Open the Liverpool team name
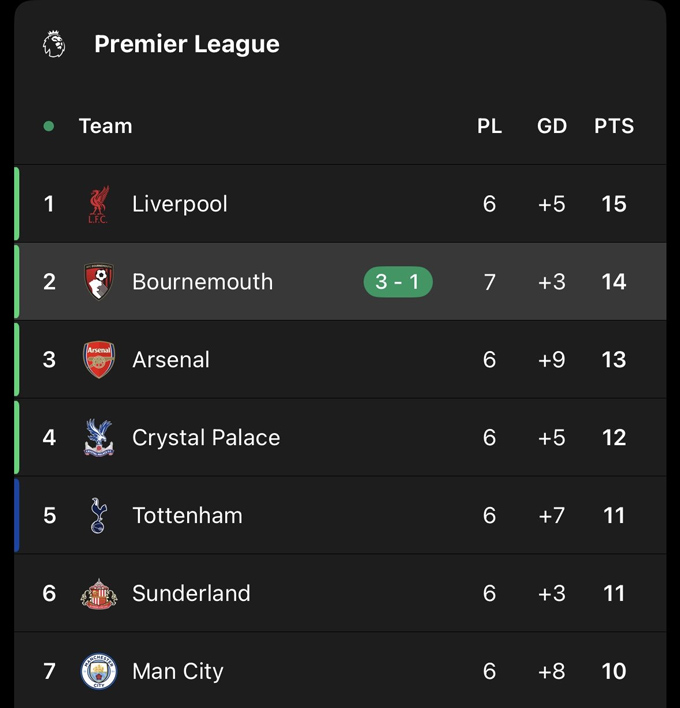Screen dimensions: 680x708 pos(180,204)
